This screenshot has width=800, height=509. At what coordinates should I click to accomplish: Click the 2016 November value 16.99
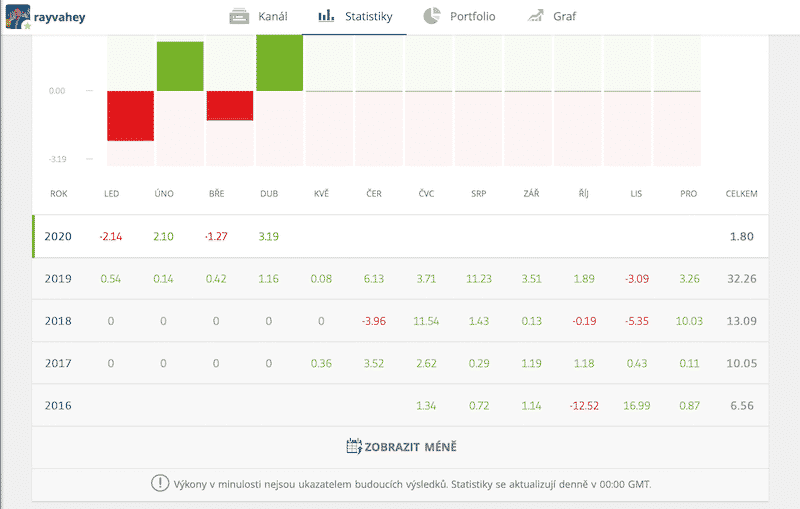637,405
